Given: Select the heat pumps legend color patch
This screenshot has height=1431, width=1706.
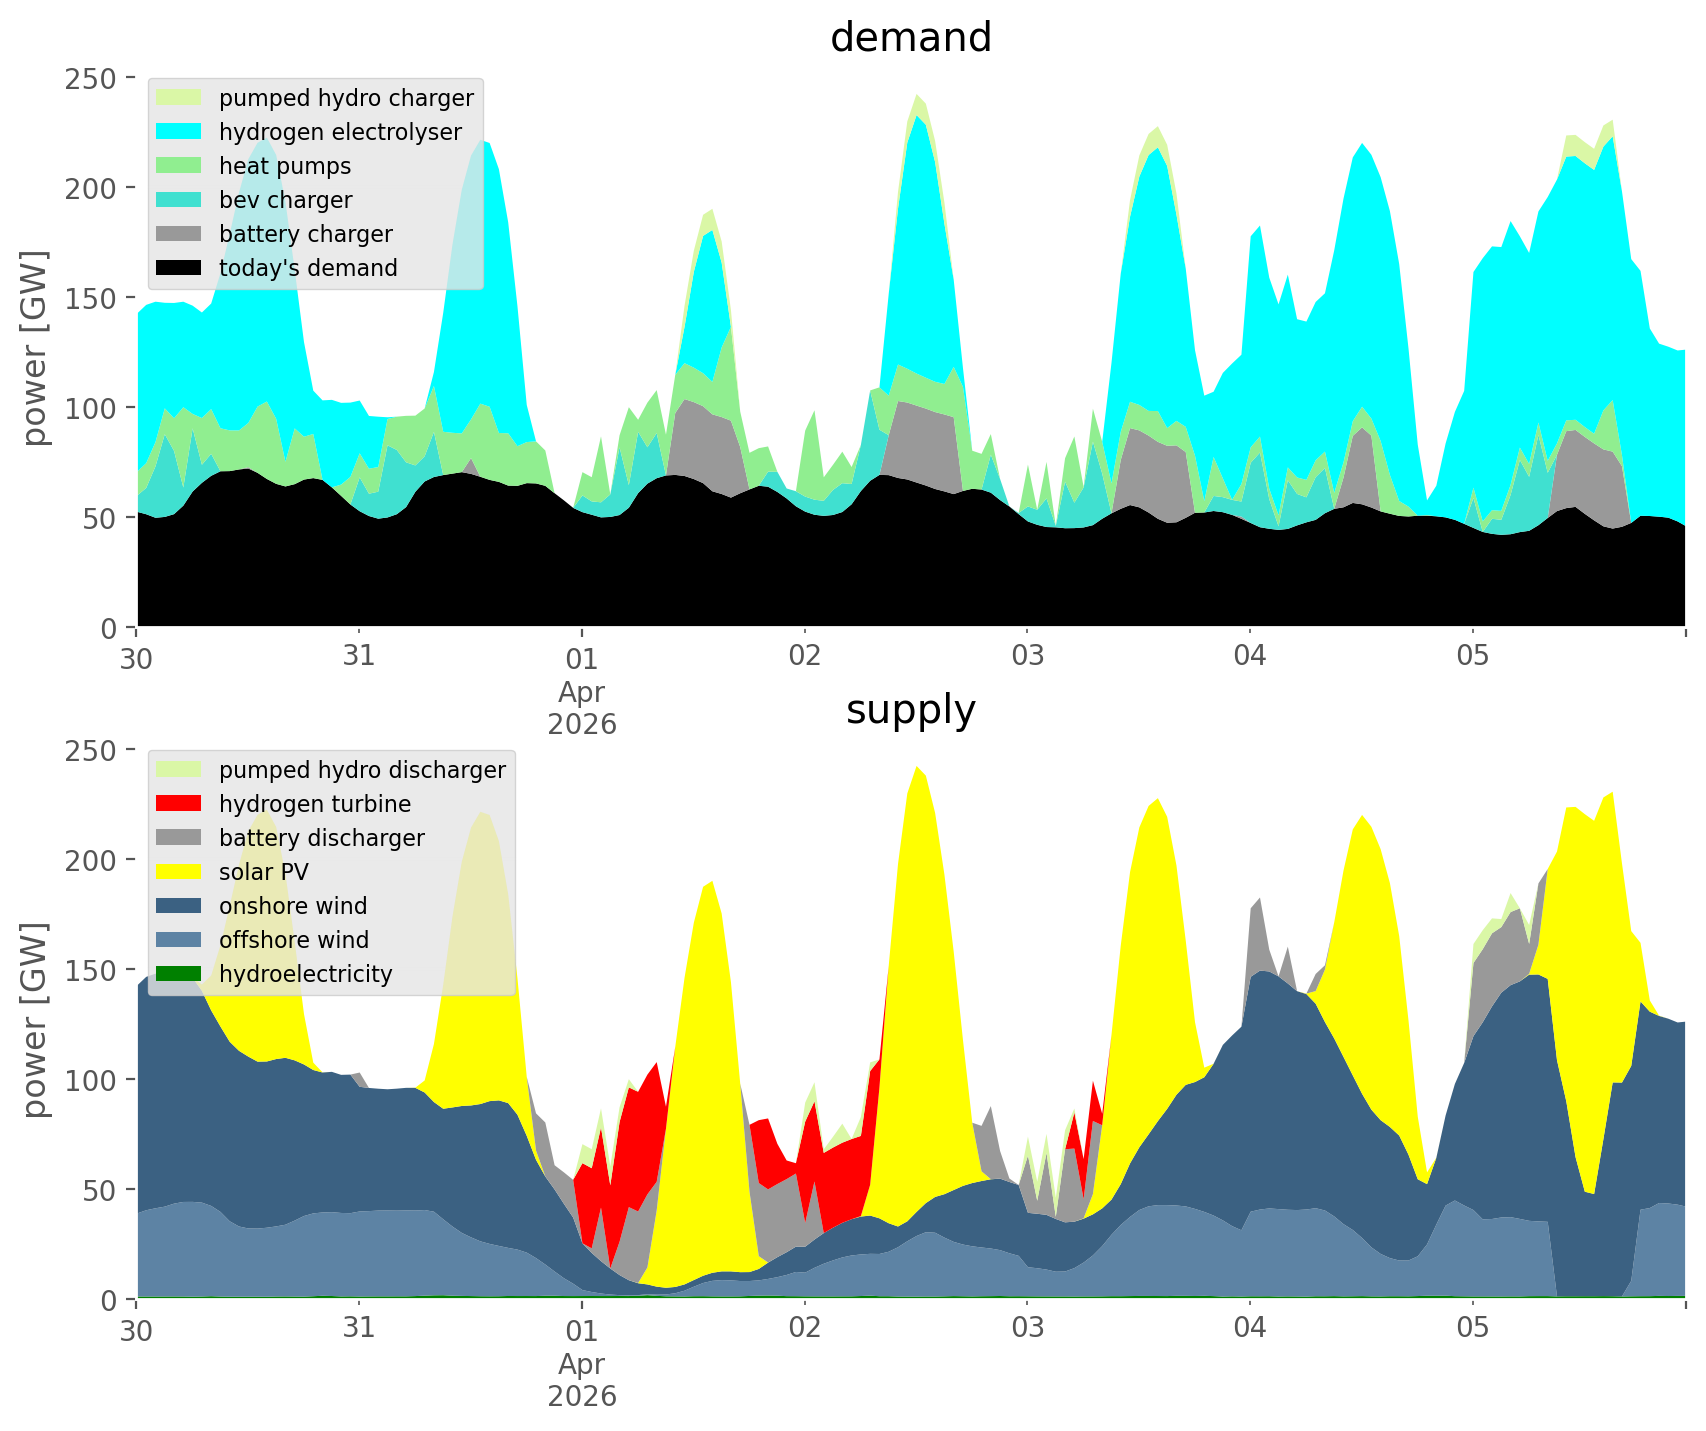Looking at the screenshot, I should tap(180, 166).
